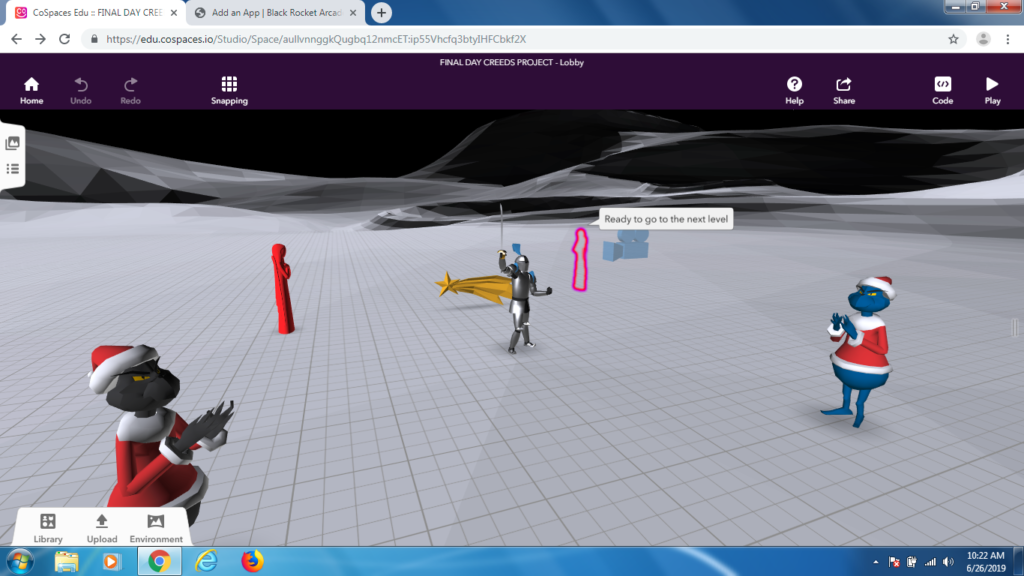Click the project title FINAL DAY CREEDS PROJECT - Lobby
This screenshot has height=576, width=1024.
coord(511,62)
